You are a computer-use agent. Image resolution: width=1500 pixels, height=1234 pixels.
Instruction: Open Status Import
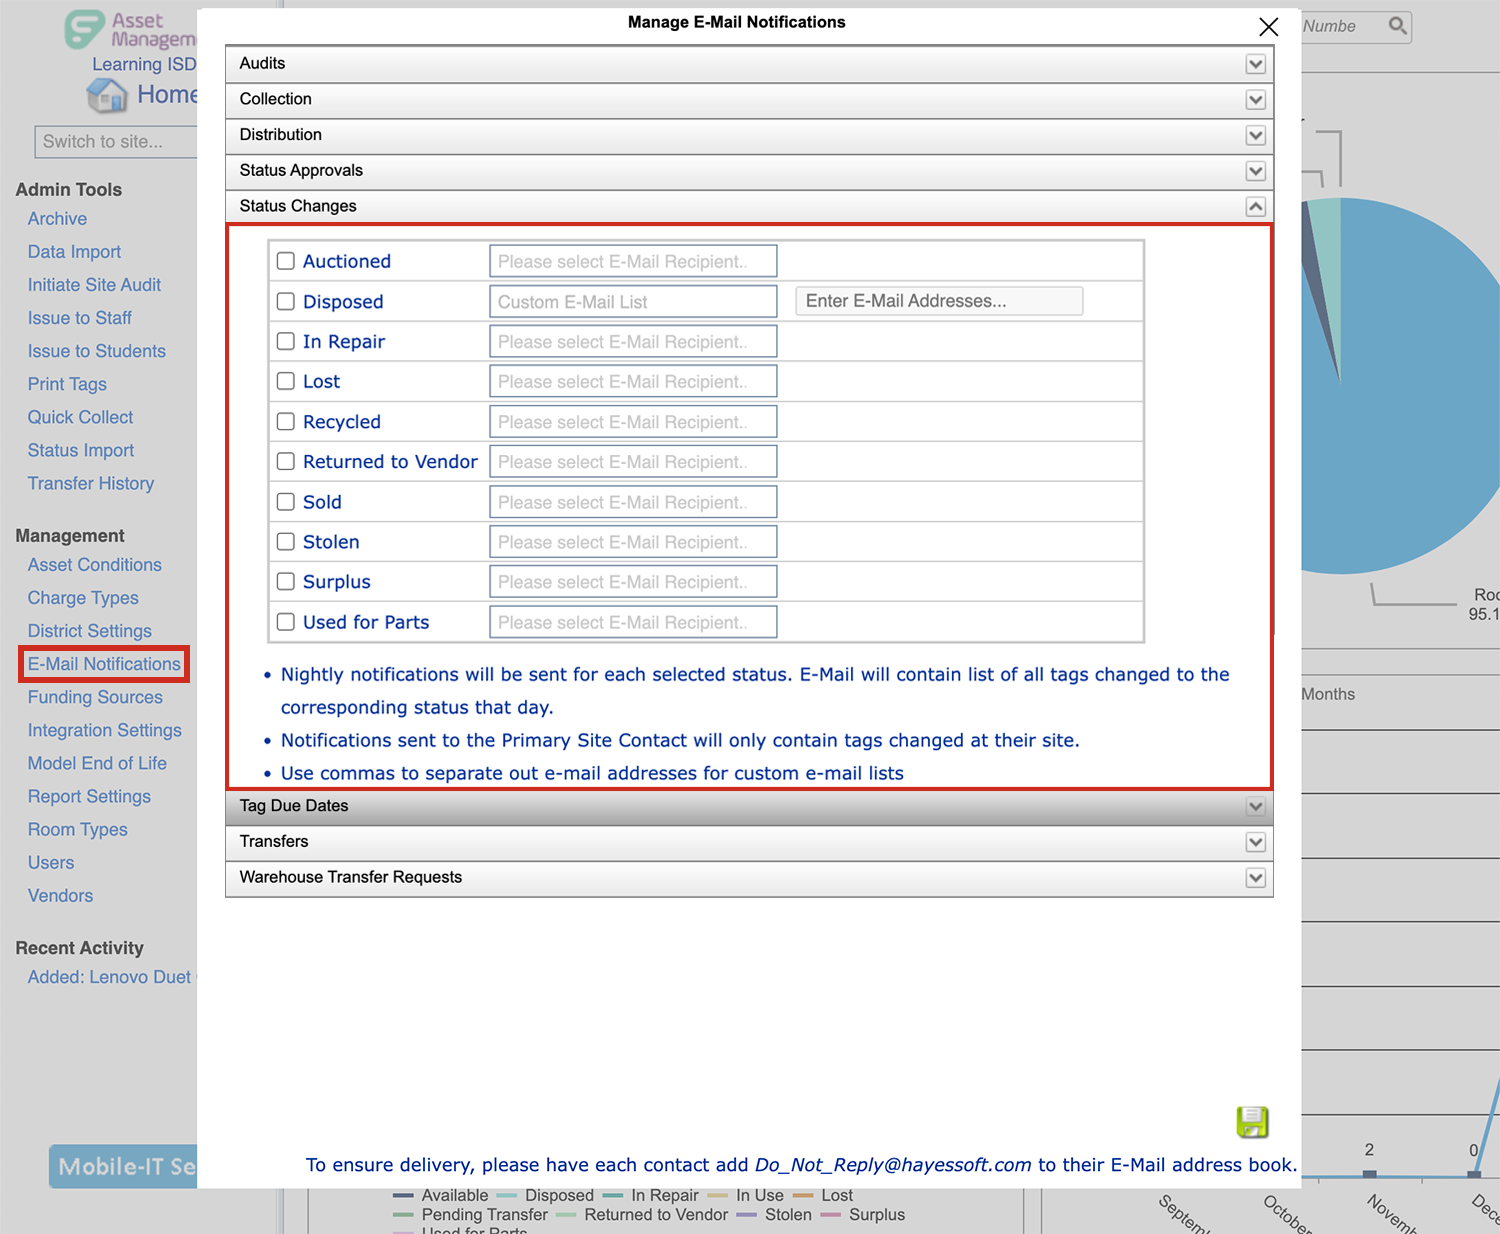81,450
